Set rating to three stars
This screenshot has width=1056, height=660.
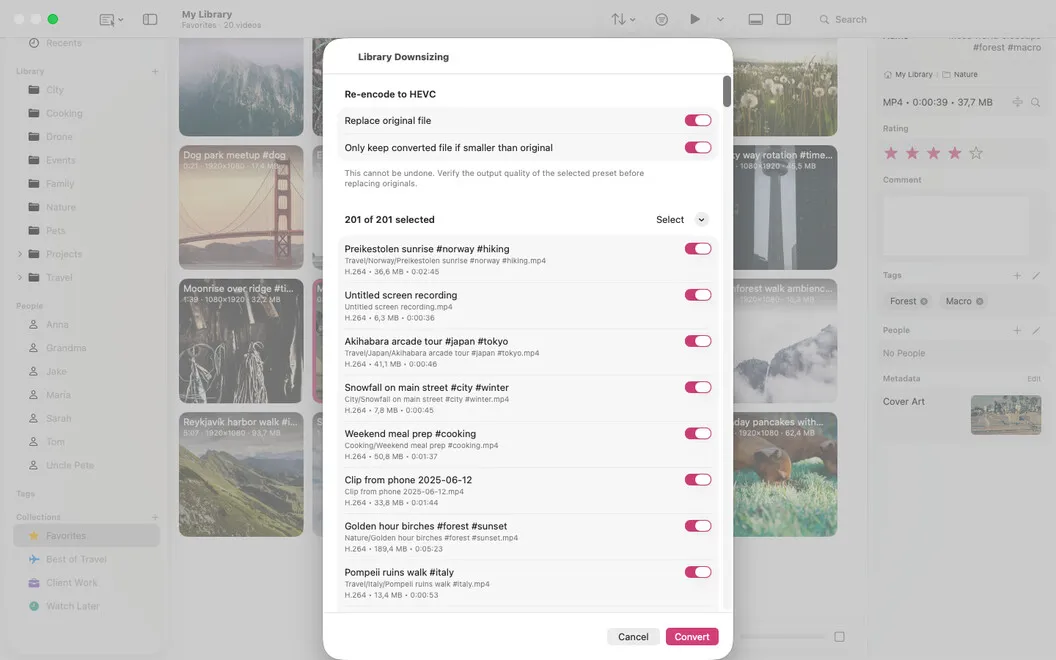coord(933,154)
